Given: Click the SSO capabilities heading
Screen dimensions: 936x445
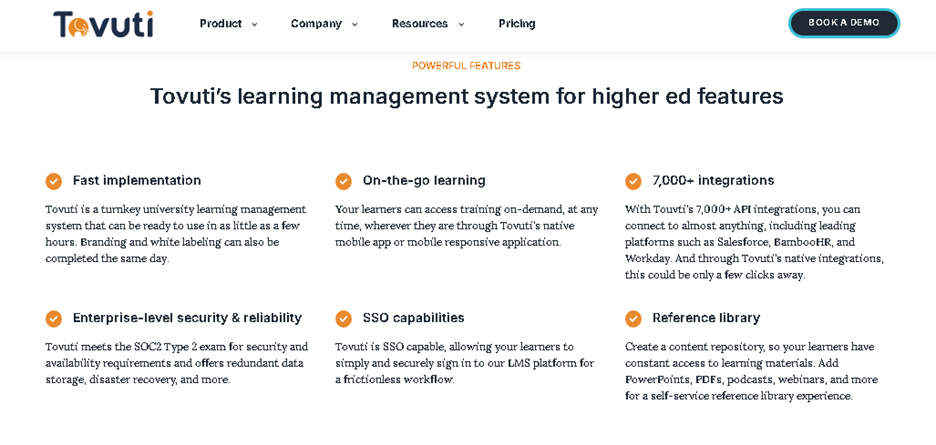Looking at the screenshot, I should pos(414,318).
